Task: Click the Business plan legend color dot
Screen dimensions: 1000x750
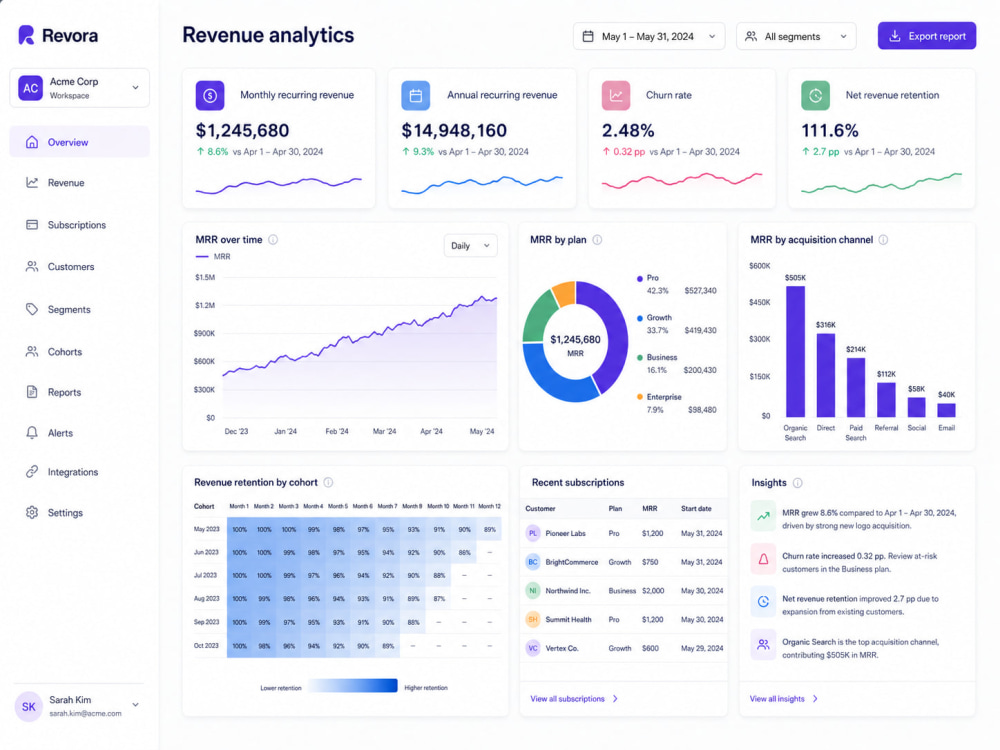Action: coord(640,358)
